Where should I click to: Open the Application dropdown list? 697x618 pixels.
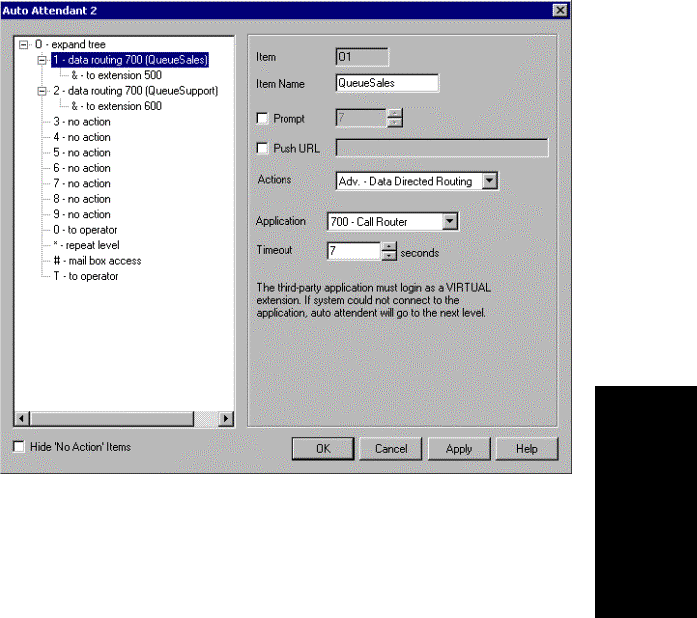(x=450, y=221)
